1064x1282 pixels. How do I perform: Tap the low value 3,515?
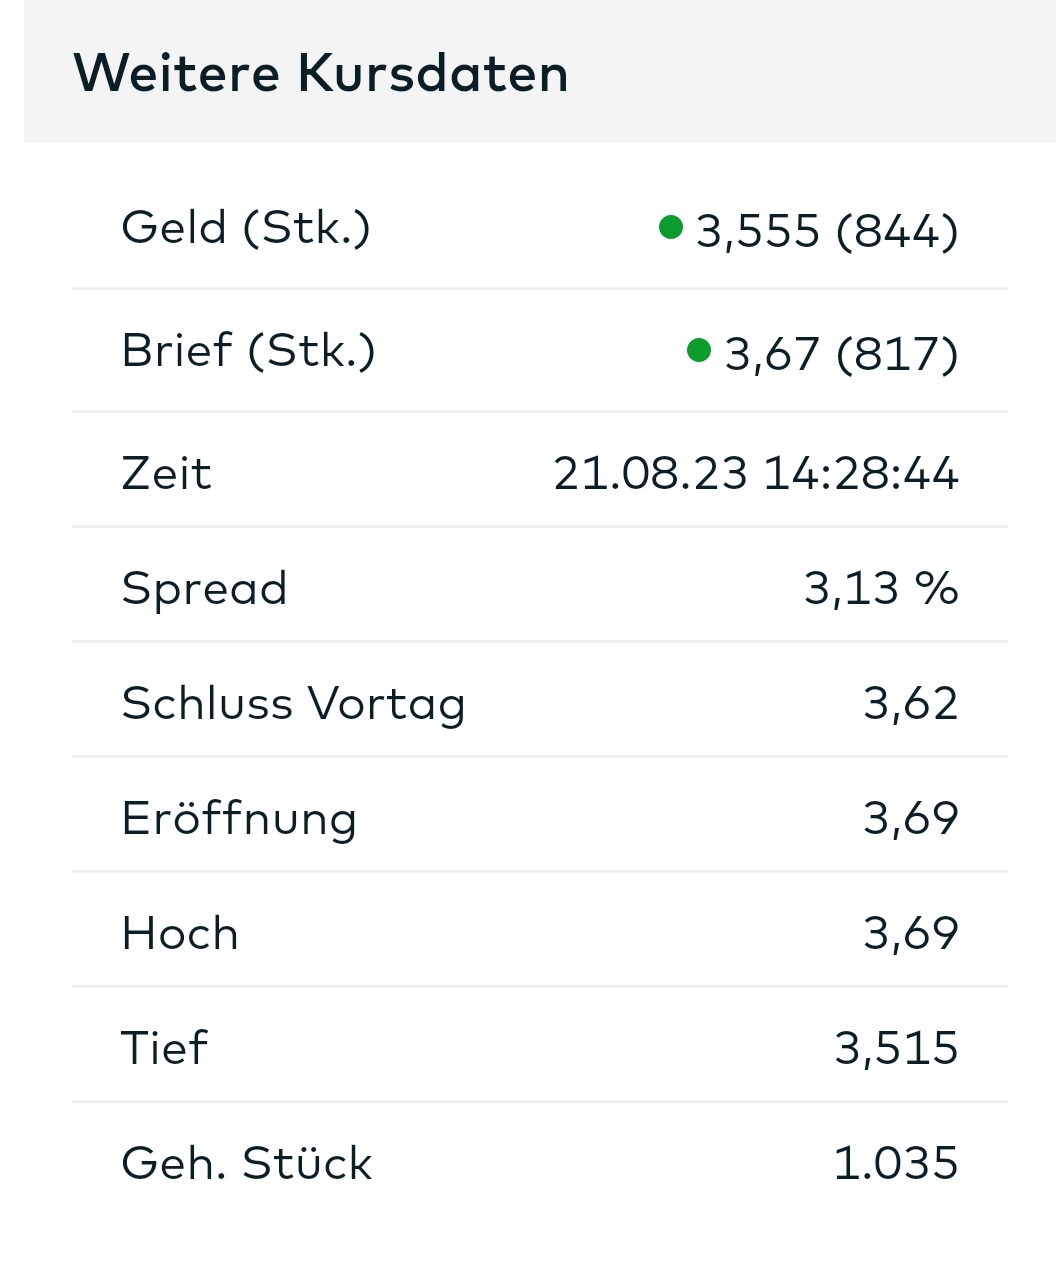coord(896,1048)
